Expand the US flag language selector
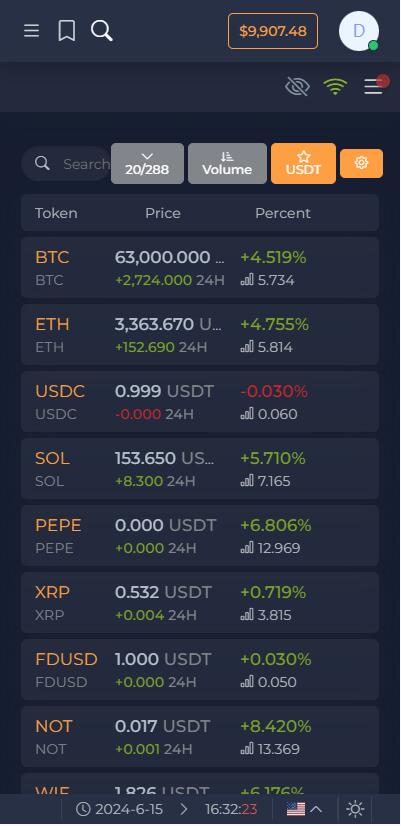Image resolution: width=401 pixels, height=826 pixels. pyautogui.click(x=305, y=809)
